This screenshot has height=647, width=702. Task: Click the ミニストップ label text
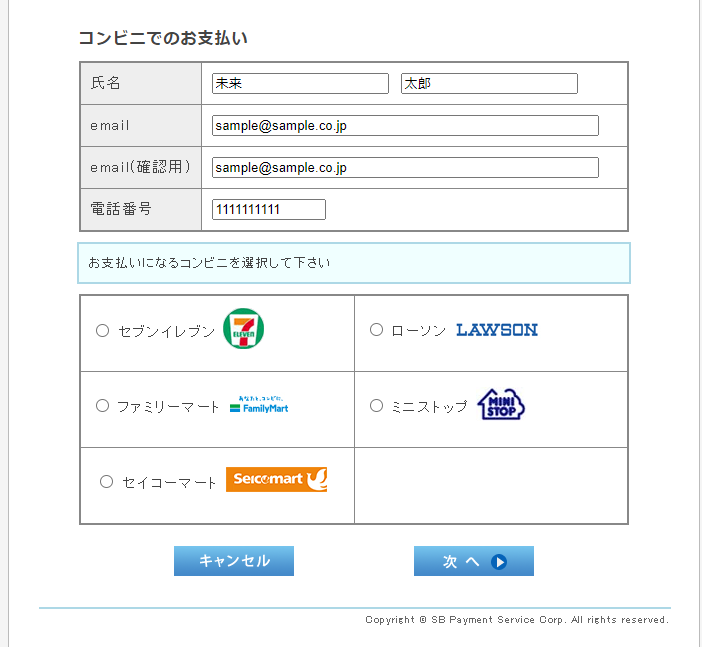[x=429, y=407]
